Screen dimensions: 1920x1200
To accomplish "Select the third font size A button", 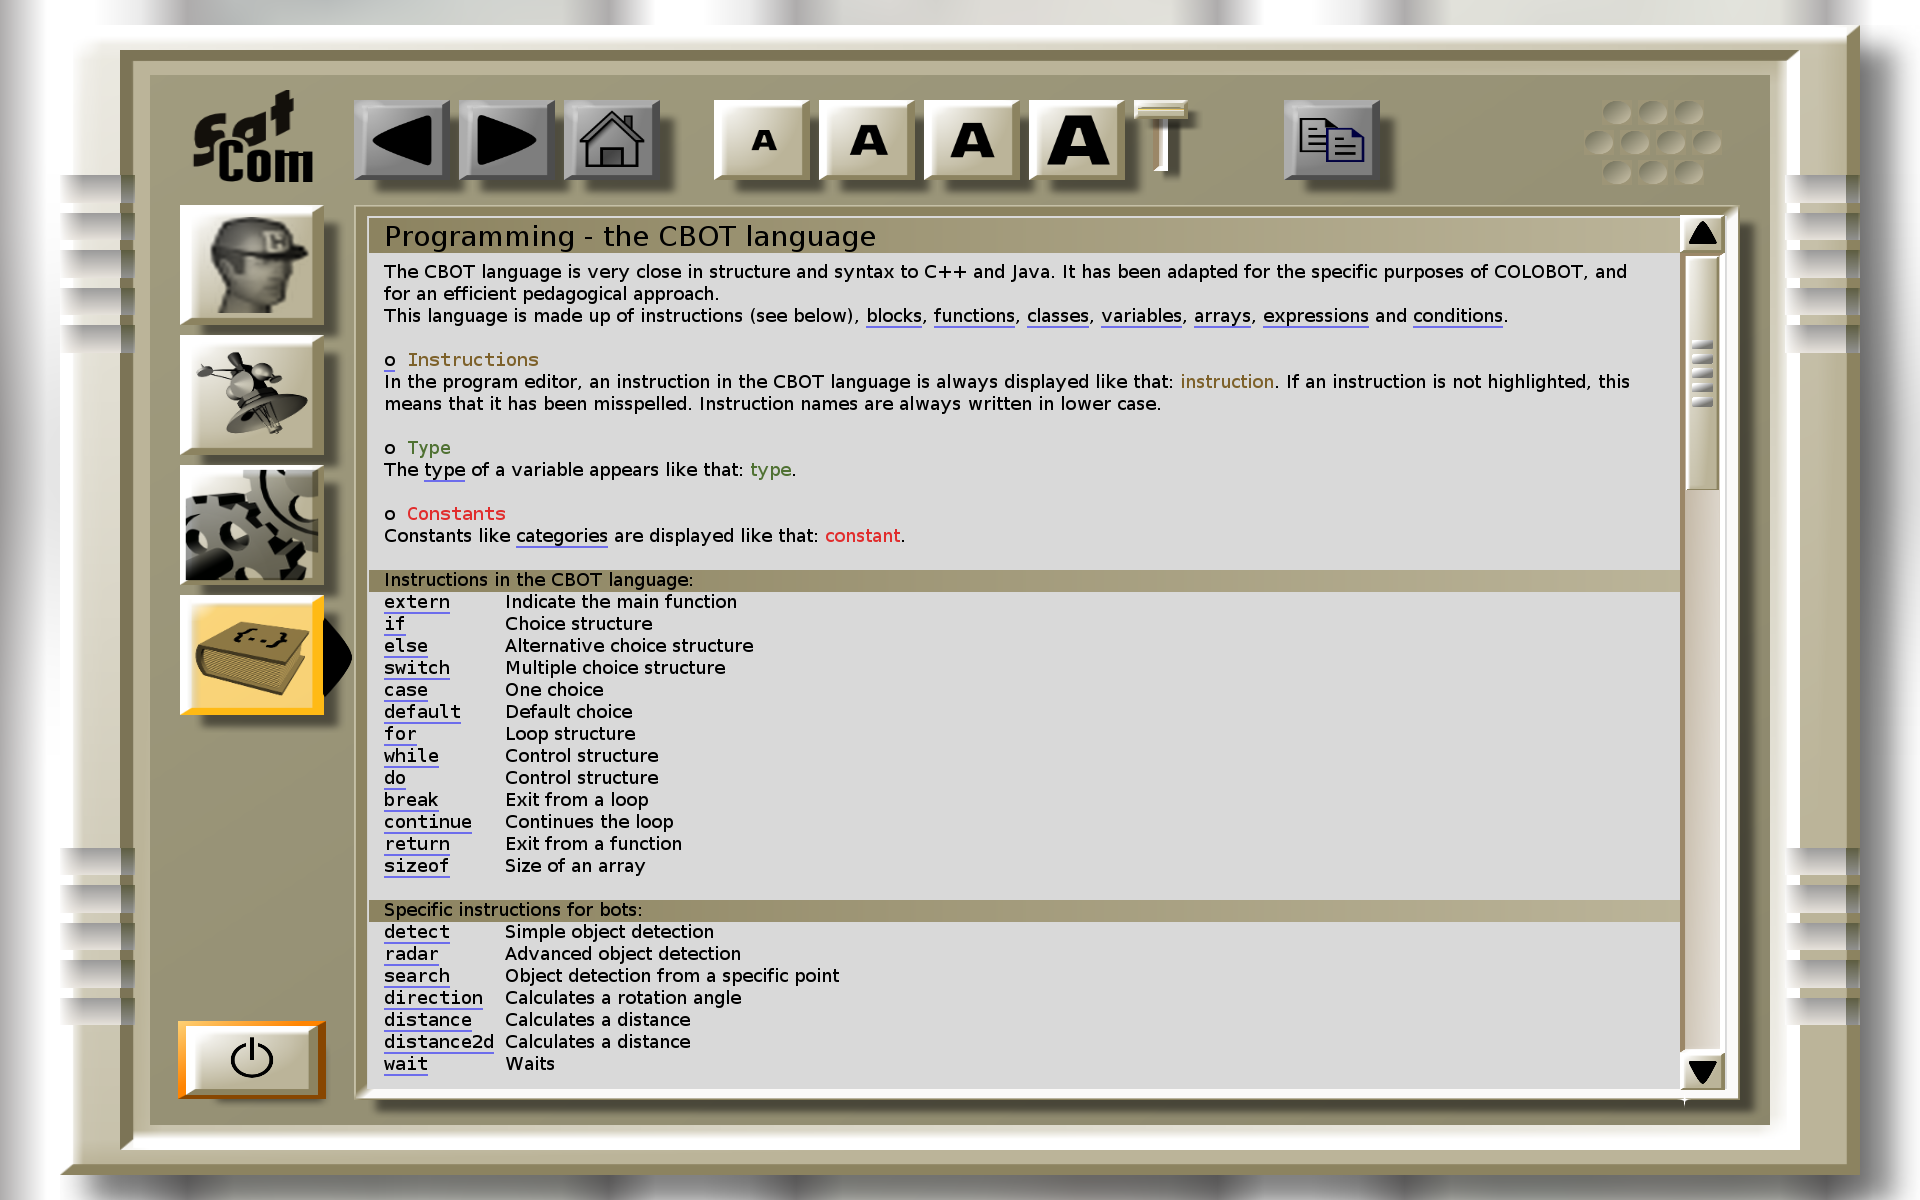I will (x=972, y=140).
